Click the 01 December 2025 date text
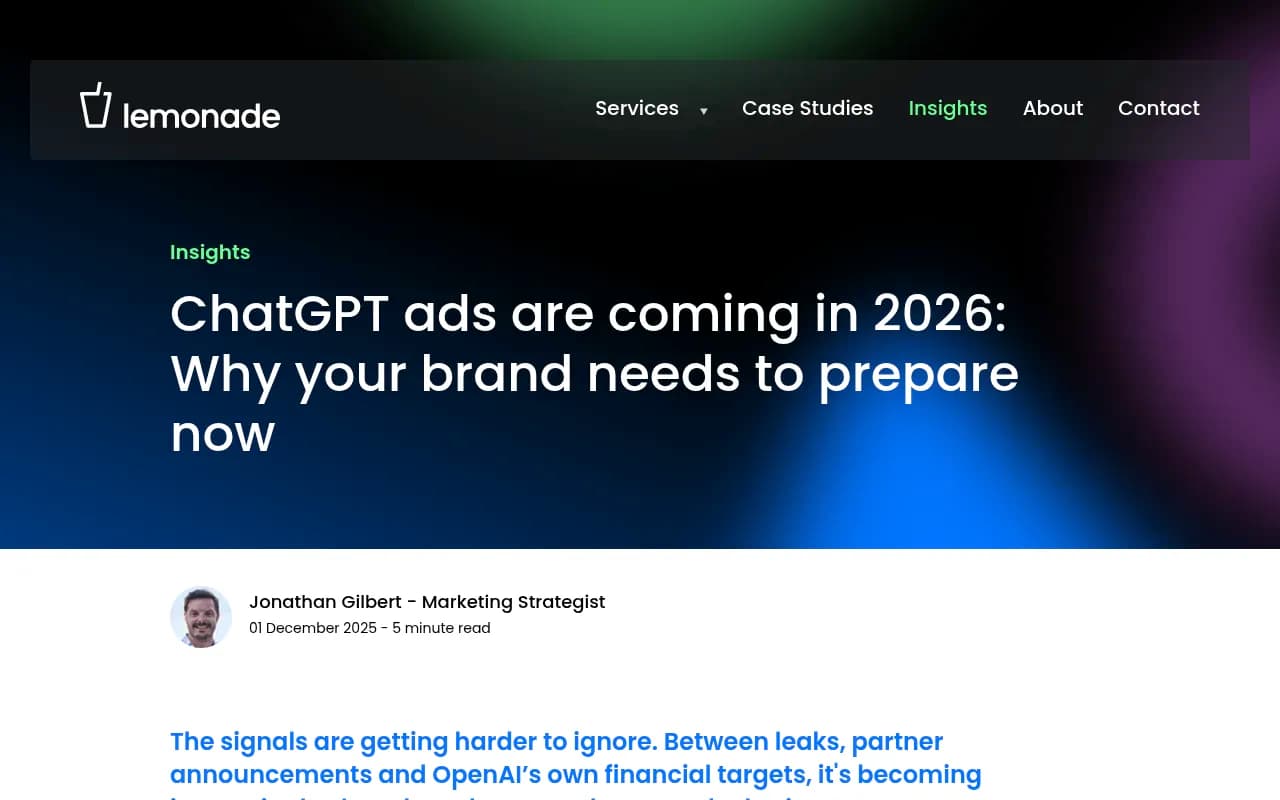 coord(313,628)
